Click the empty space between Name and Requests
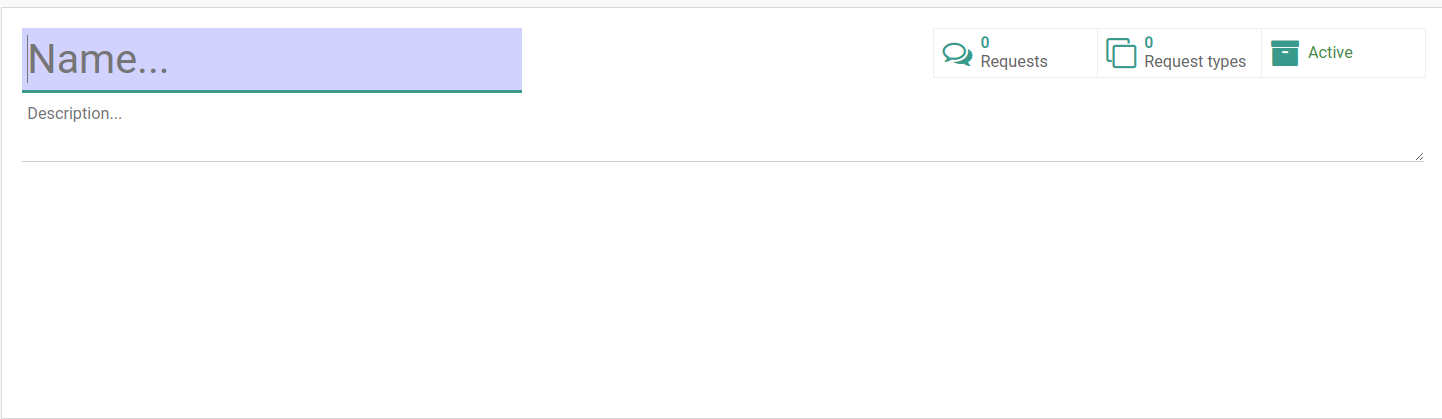The height and width of the screenshot is (419, 1442). pos(727,55)
